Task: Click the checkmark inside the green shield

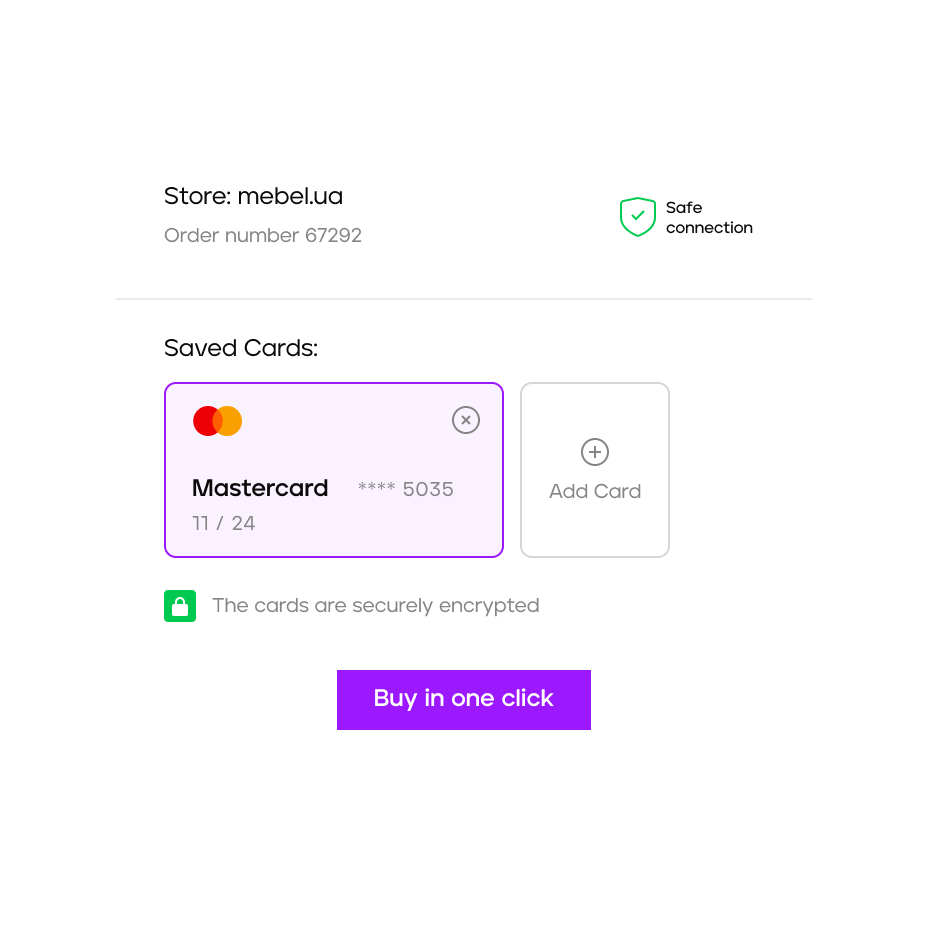Action: pos(637,215)
